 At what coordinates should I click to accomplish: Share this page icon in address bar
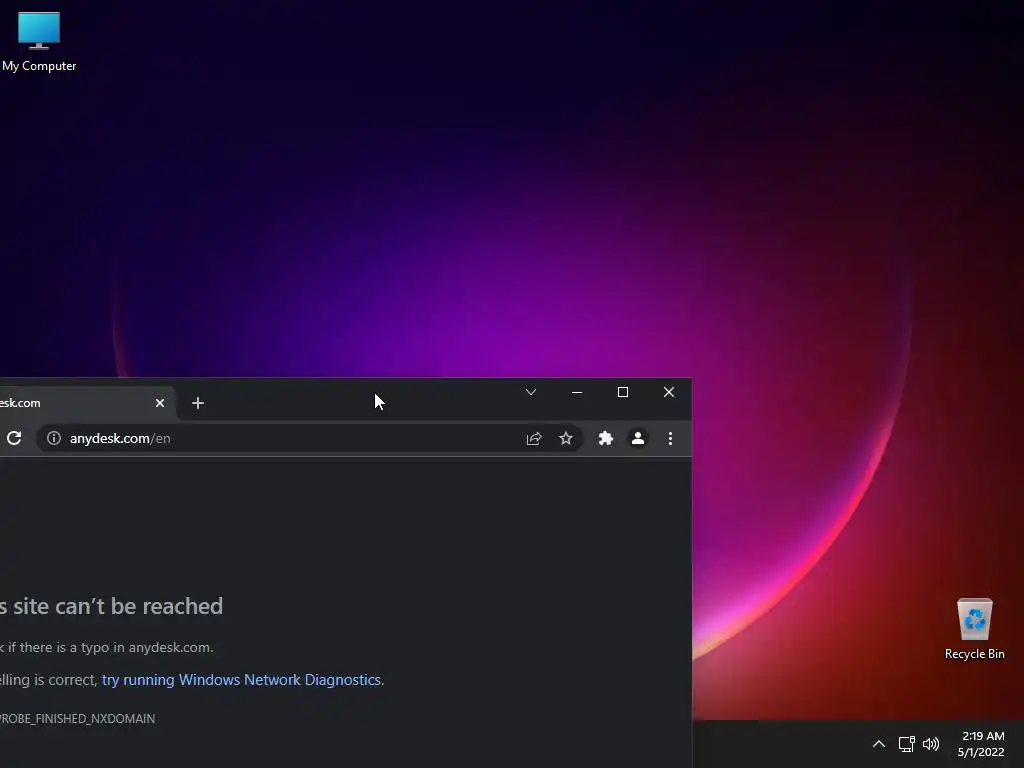coord(534,438)
